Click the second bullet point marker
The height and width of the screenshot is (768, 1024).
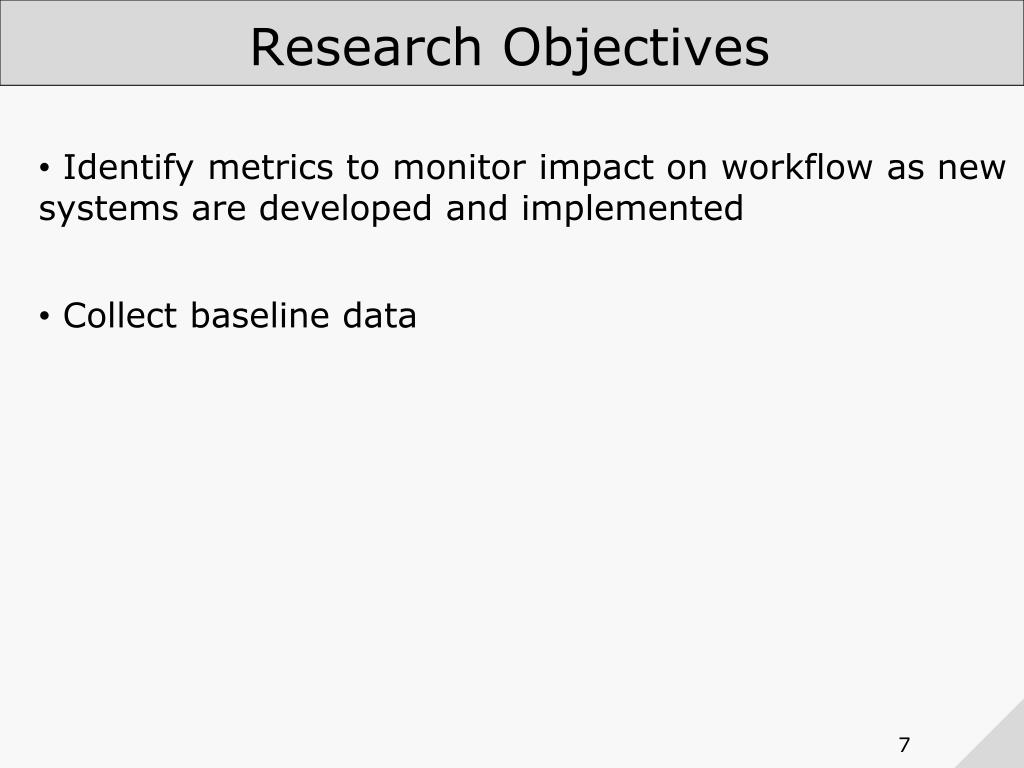(44, 317)
